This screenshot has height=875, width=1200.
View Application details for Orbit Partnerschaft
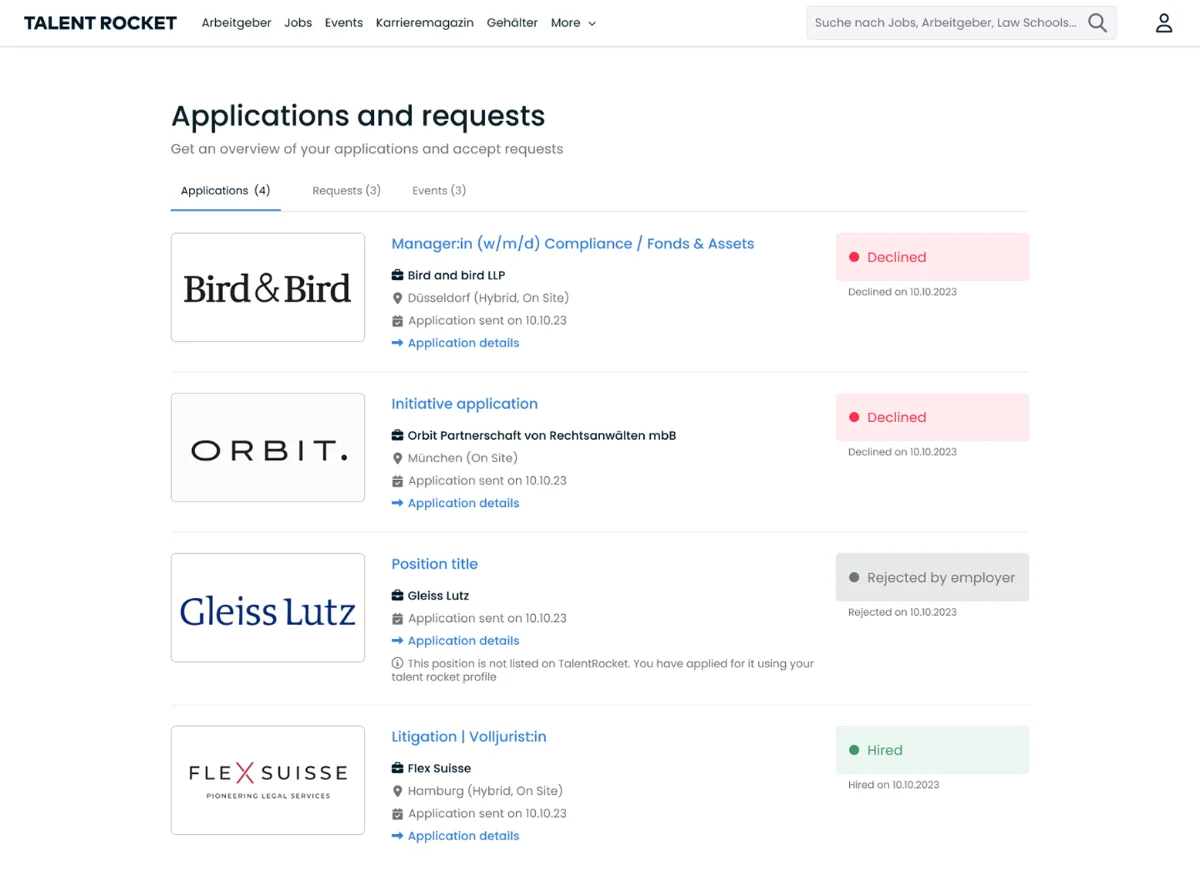click(x=464, y=503)
